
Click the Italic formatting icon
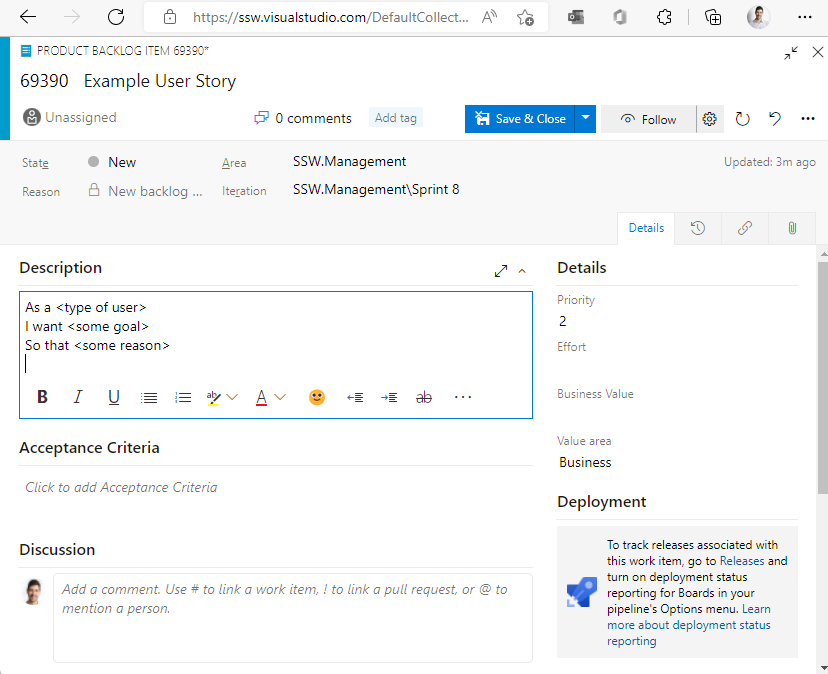pos(77,397)
